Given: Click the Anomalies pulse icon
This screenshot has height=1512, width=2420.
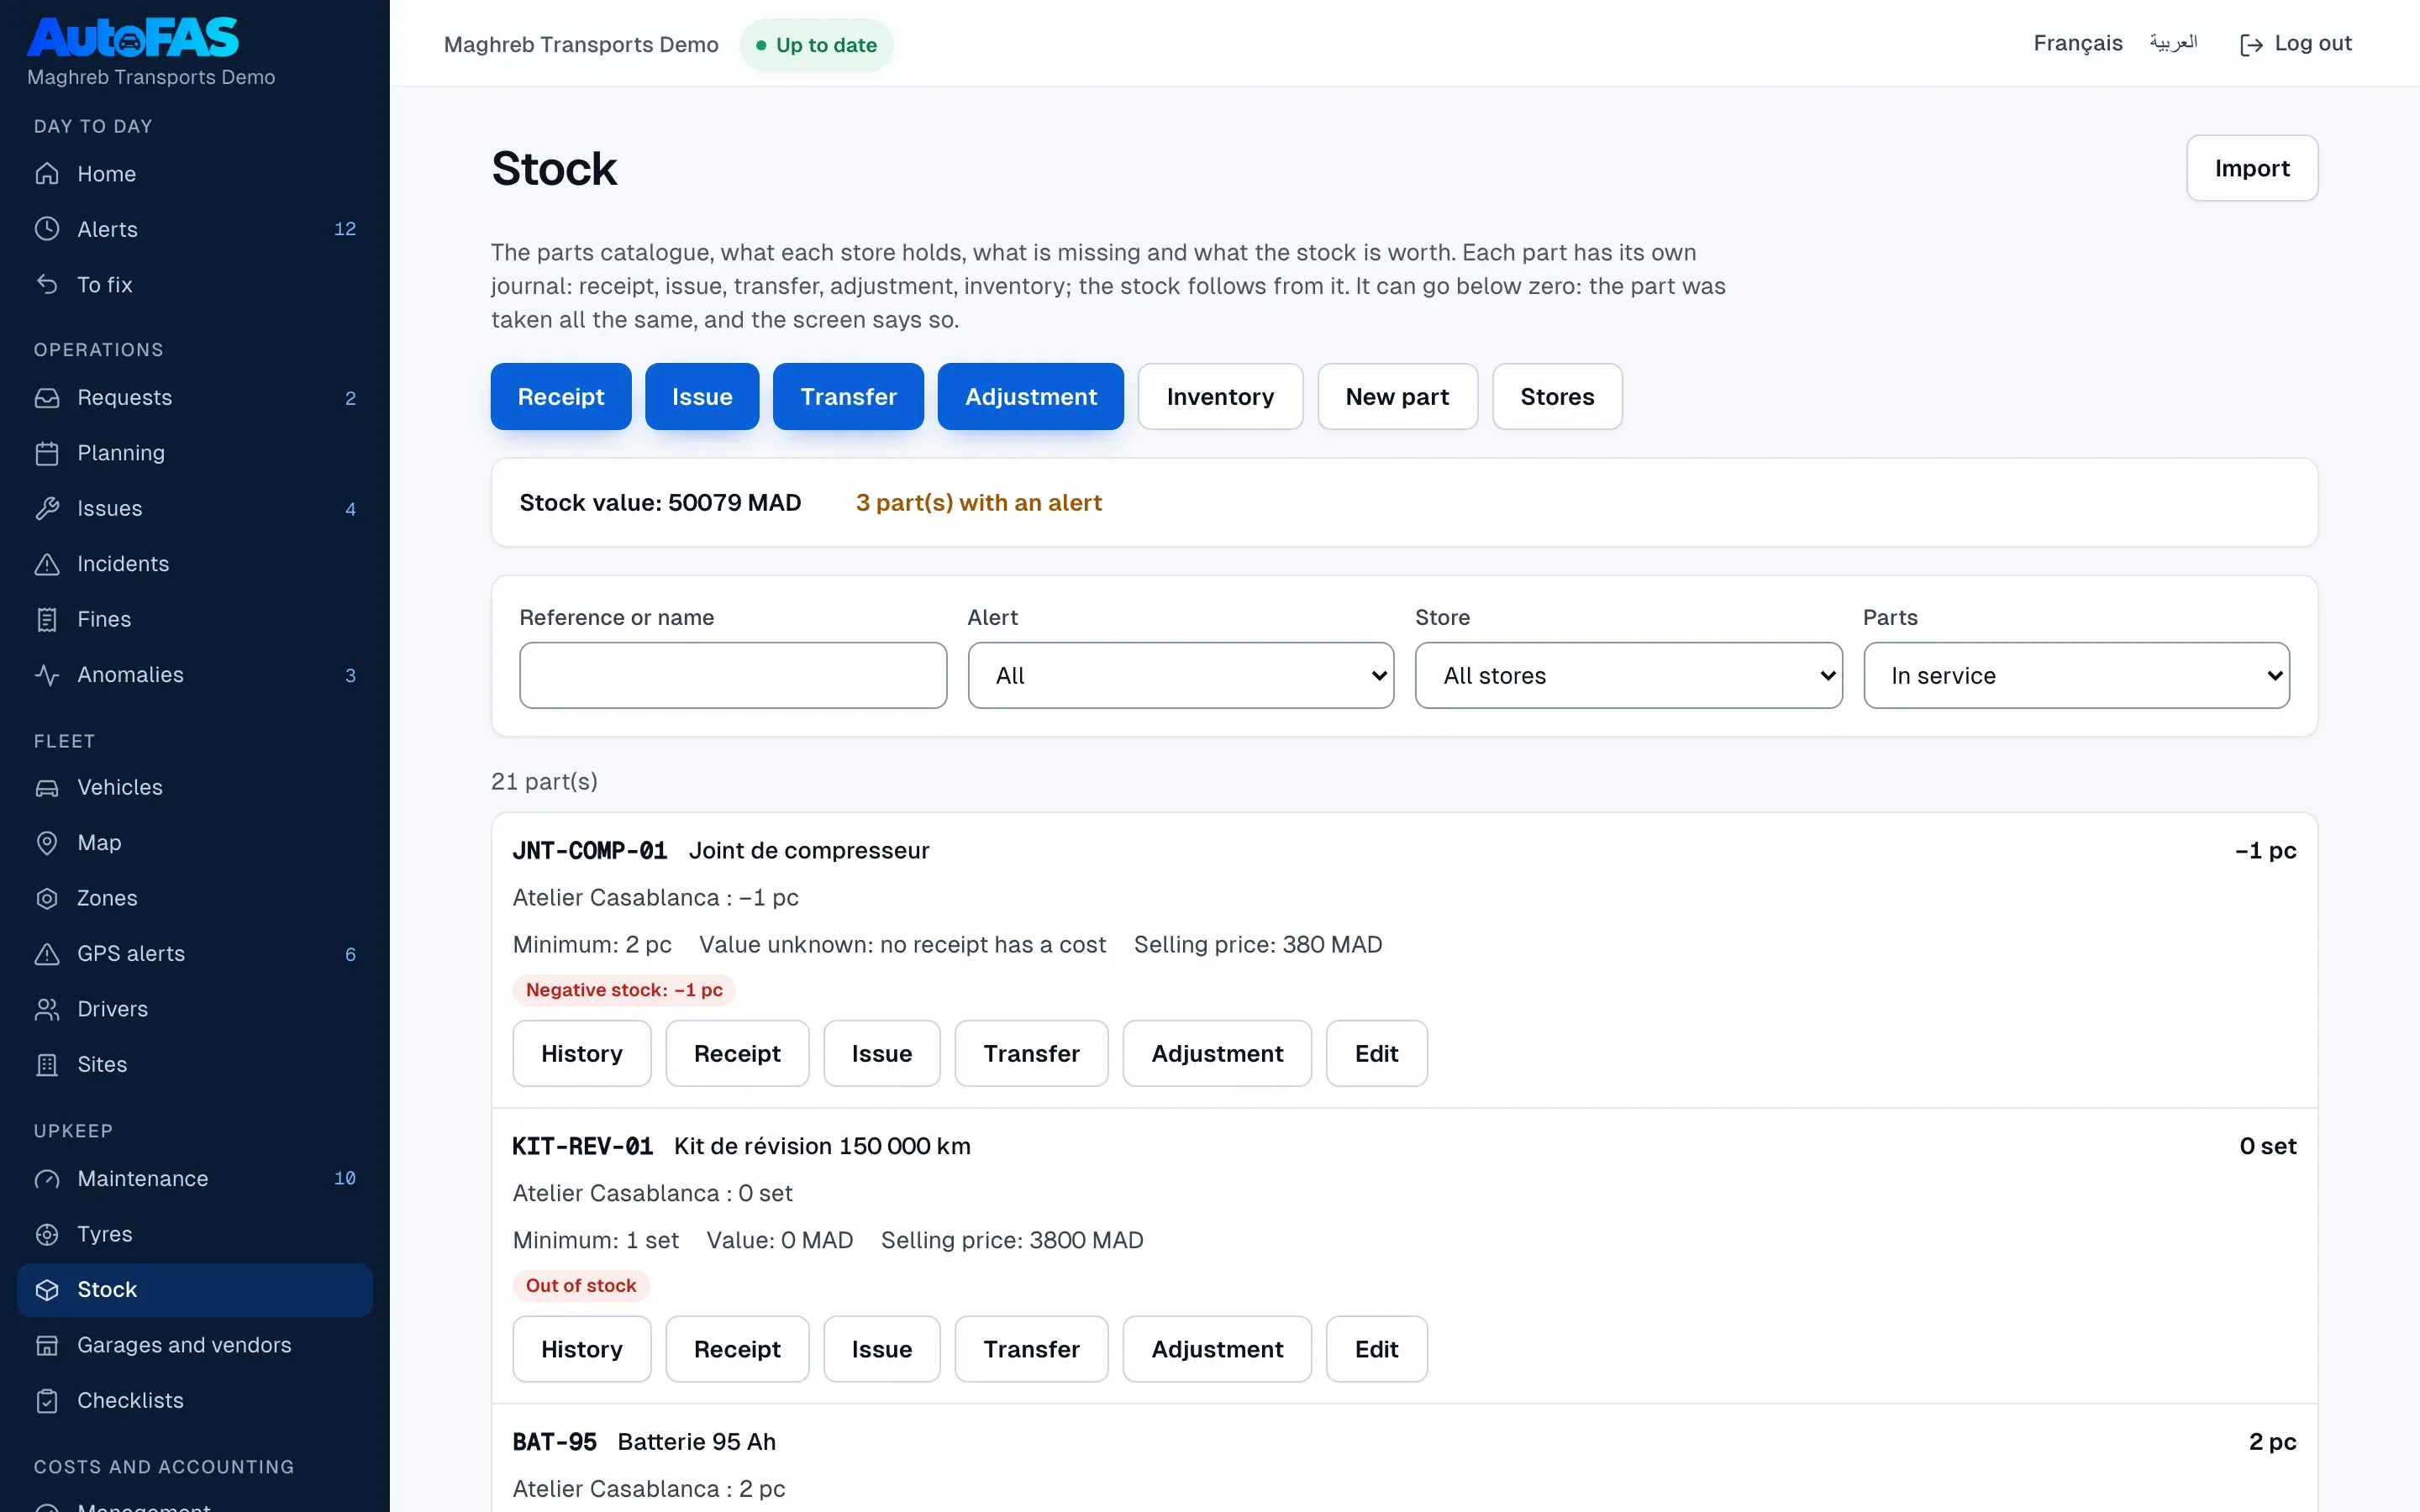Looking at the screenshot, I should pyautogui.click(x=47, y=675).
